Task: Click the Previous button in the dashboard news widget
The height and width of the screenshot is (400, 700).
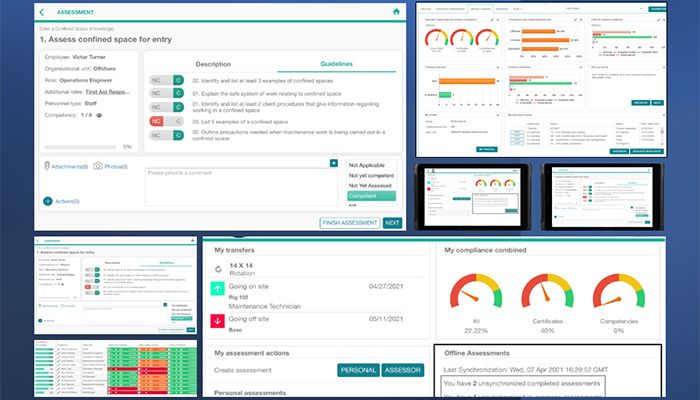Action: (x=641, y=103)
